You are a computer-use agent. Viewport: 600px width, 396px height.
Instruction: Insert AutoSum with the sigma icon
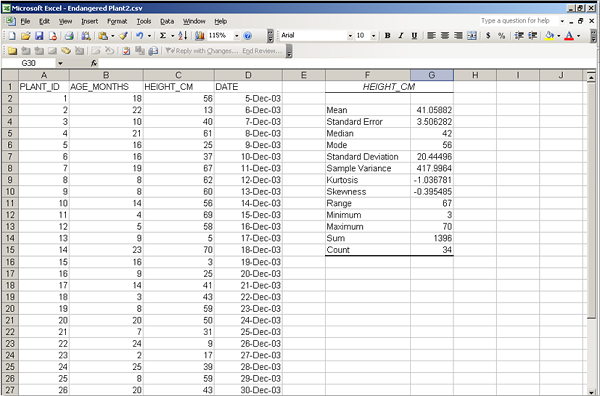click(163, 36)
